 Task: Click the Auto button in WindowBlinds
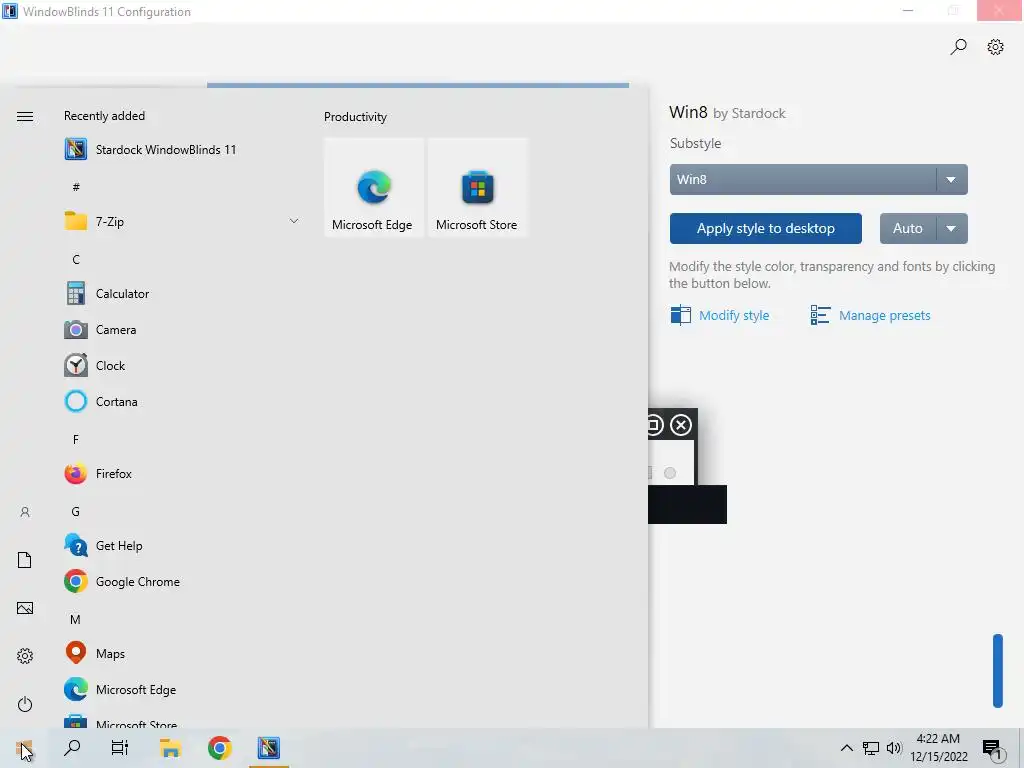[908, 229]
